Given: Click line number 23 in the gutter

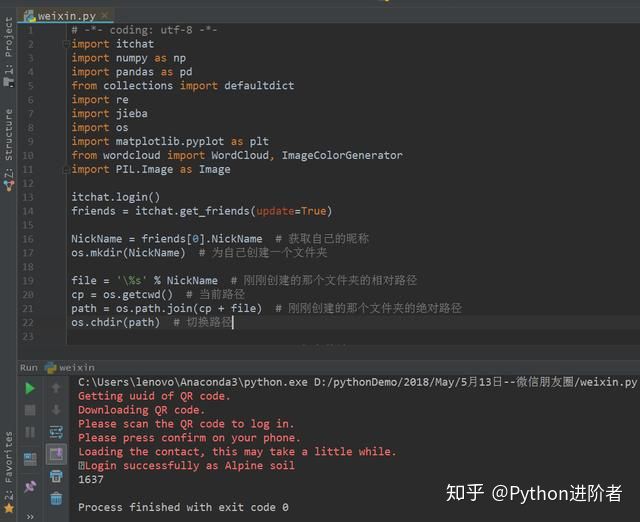Looking at the screenshot, I should click(x=28, y=336).
